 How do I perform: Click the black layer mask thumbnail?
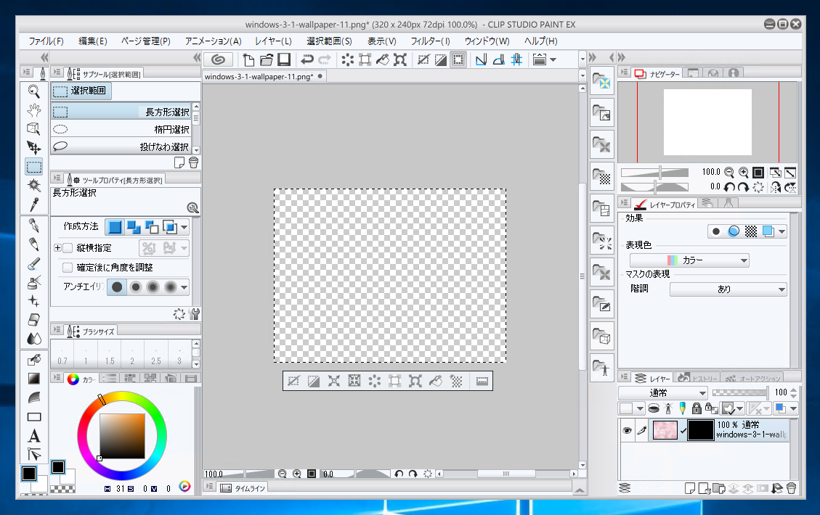tap(701, 430)
